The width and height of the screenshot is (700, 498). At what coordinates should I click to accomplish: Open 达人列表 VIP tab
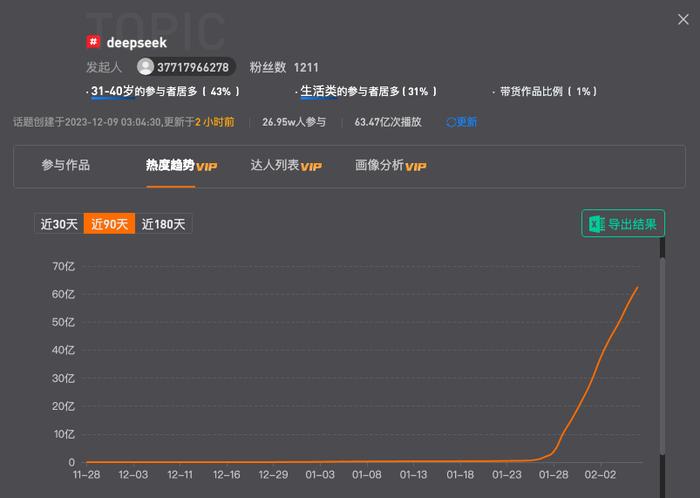point(286,166)
